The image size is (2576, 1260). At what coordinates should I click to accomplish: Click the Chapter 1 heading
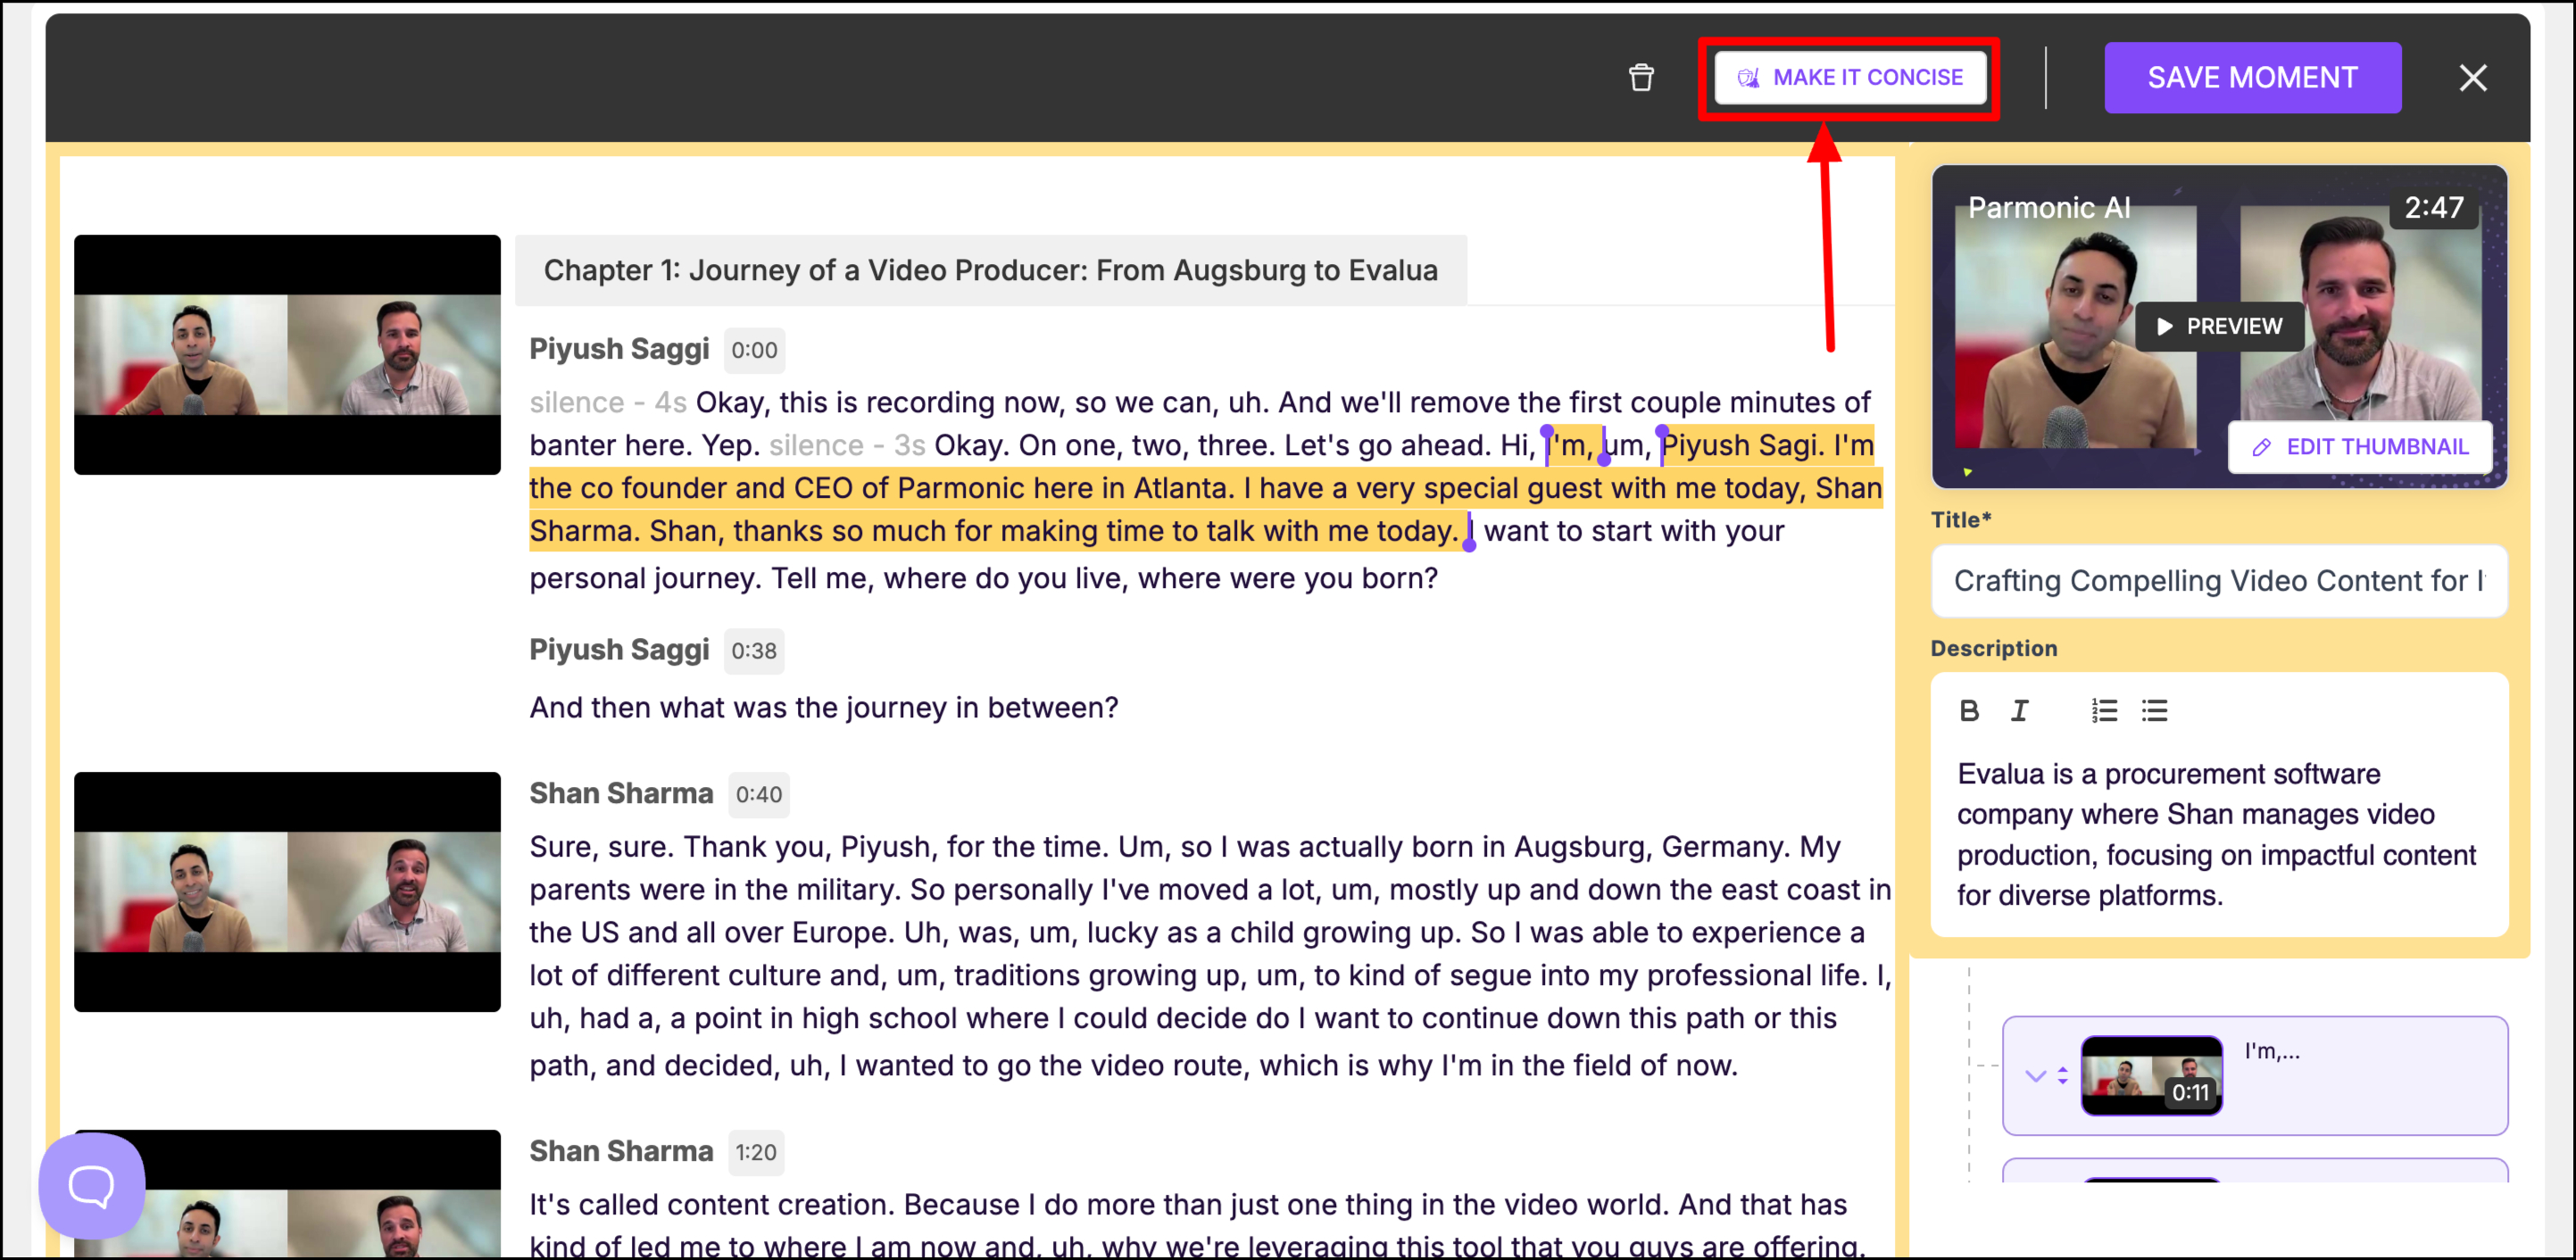(x=990, y=270)
